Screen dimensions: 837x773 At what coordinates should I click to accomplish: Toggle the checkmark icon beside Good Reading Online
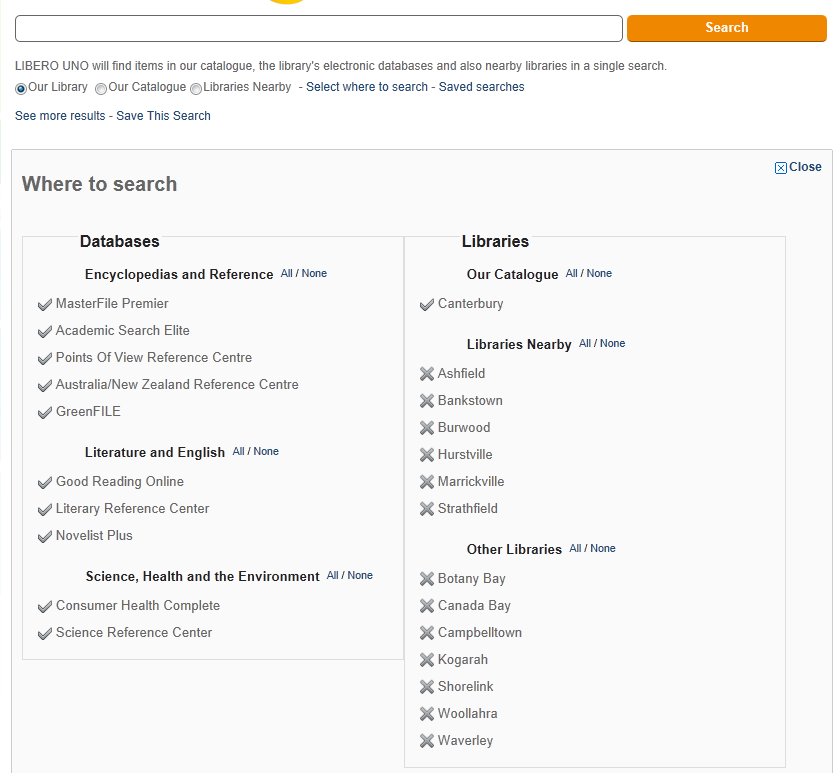click(45, 483)
